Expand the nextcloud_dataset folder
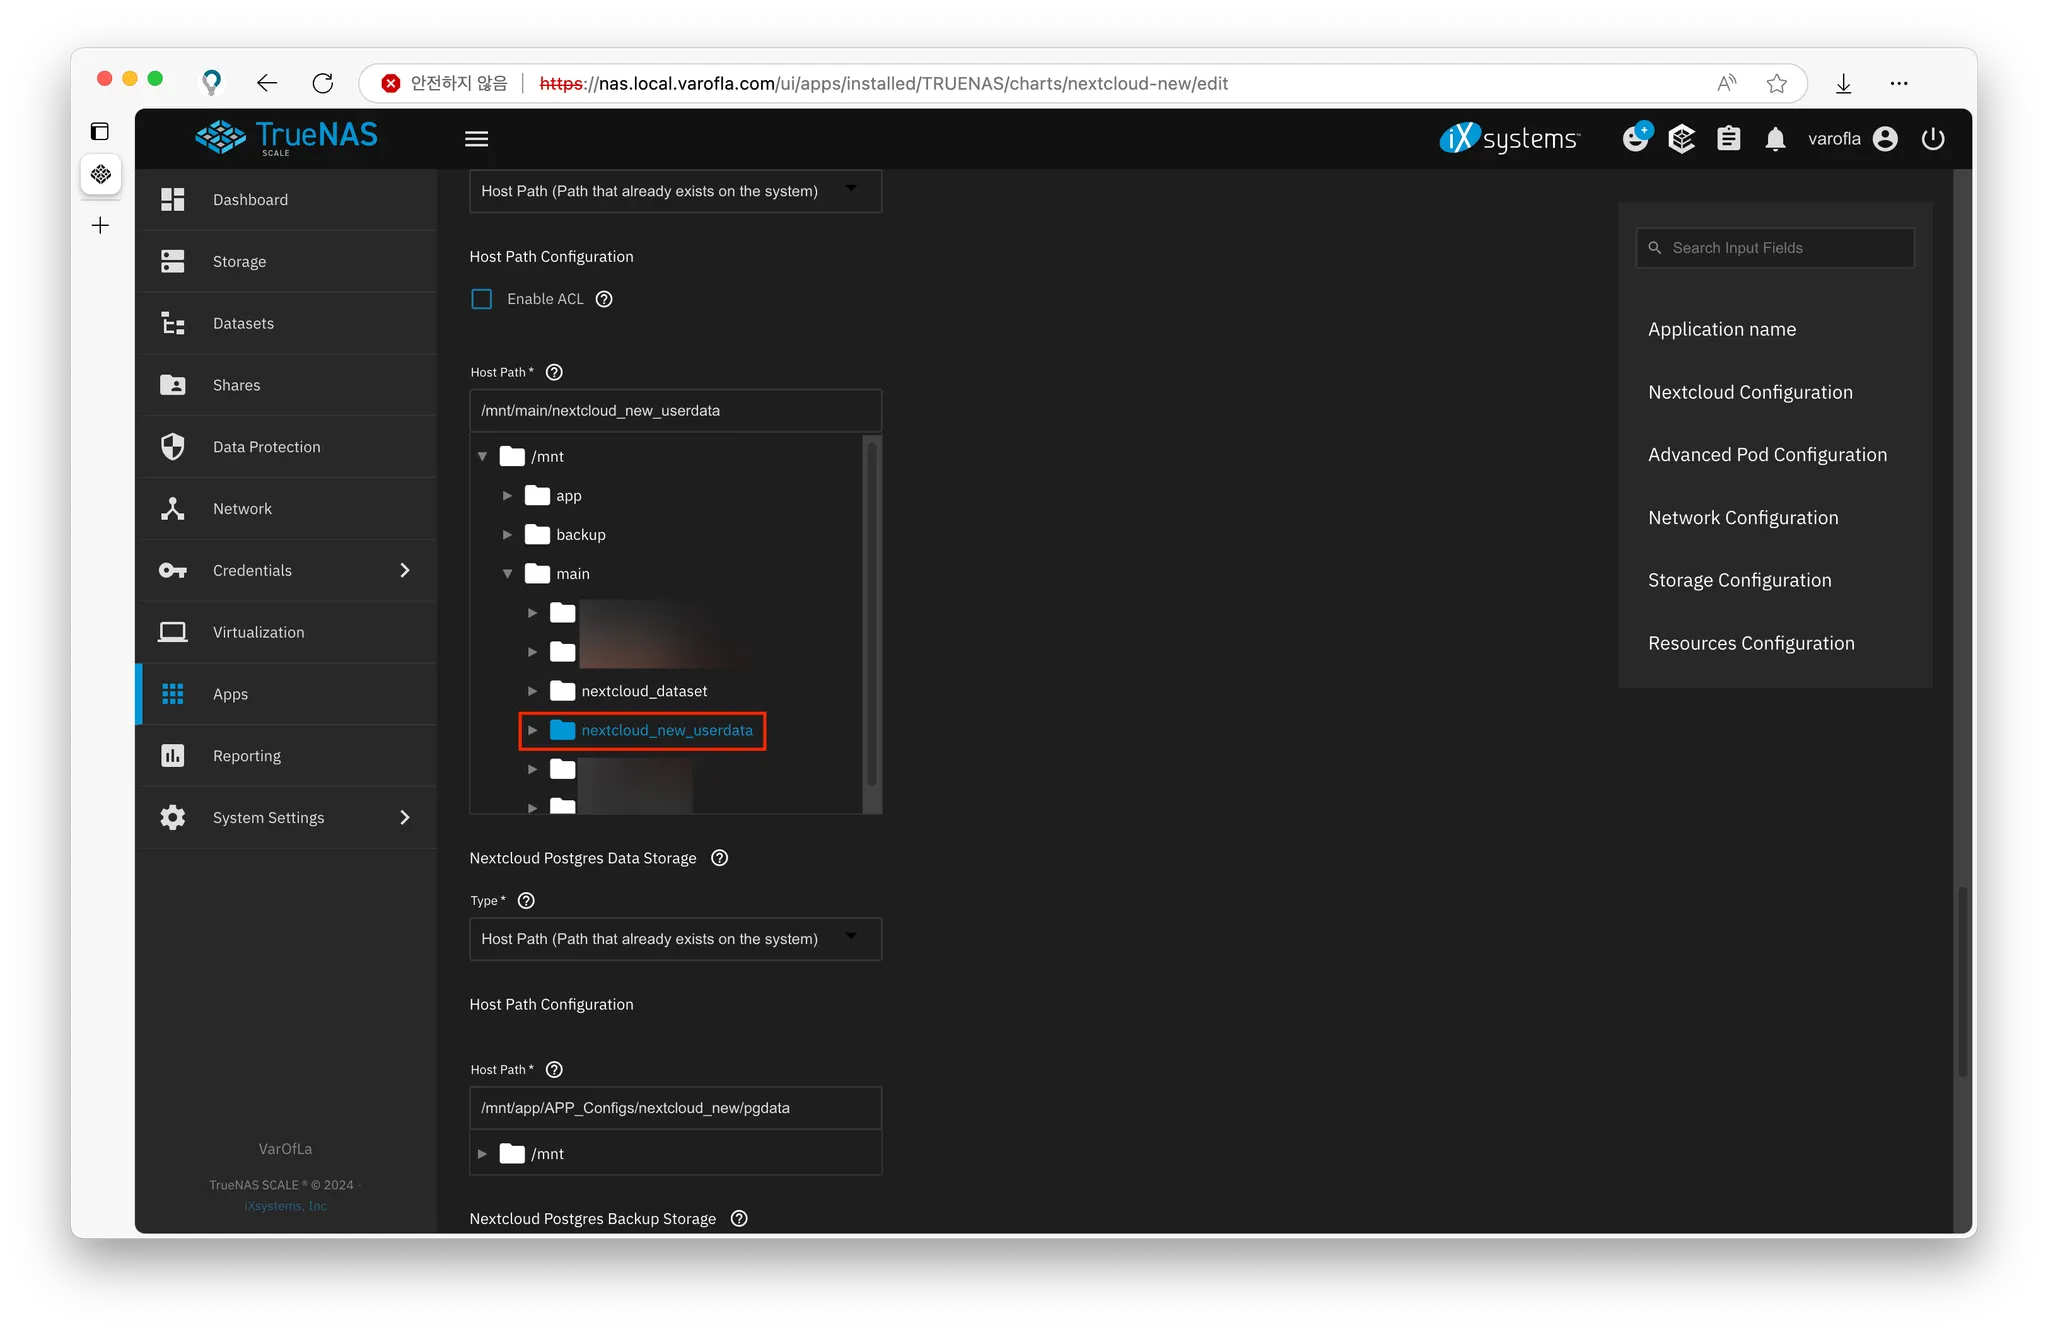 tap(532, 691)
